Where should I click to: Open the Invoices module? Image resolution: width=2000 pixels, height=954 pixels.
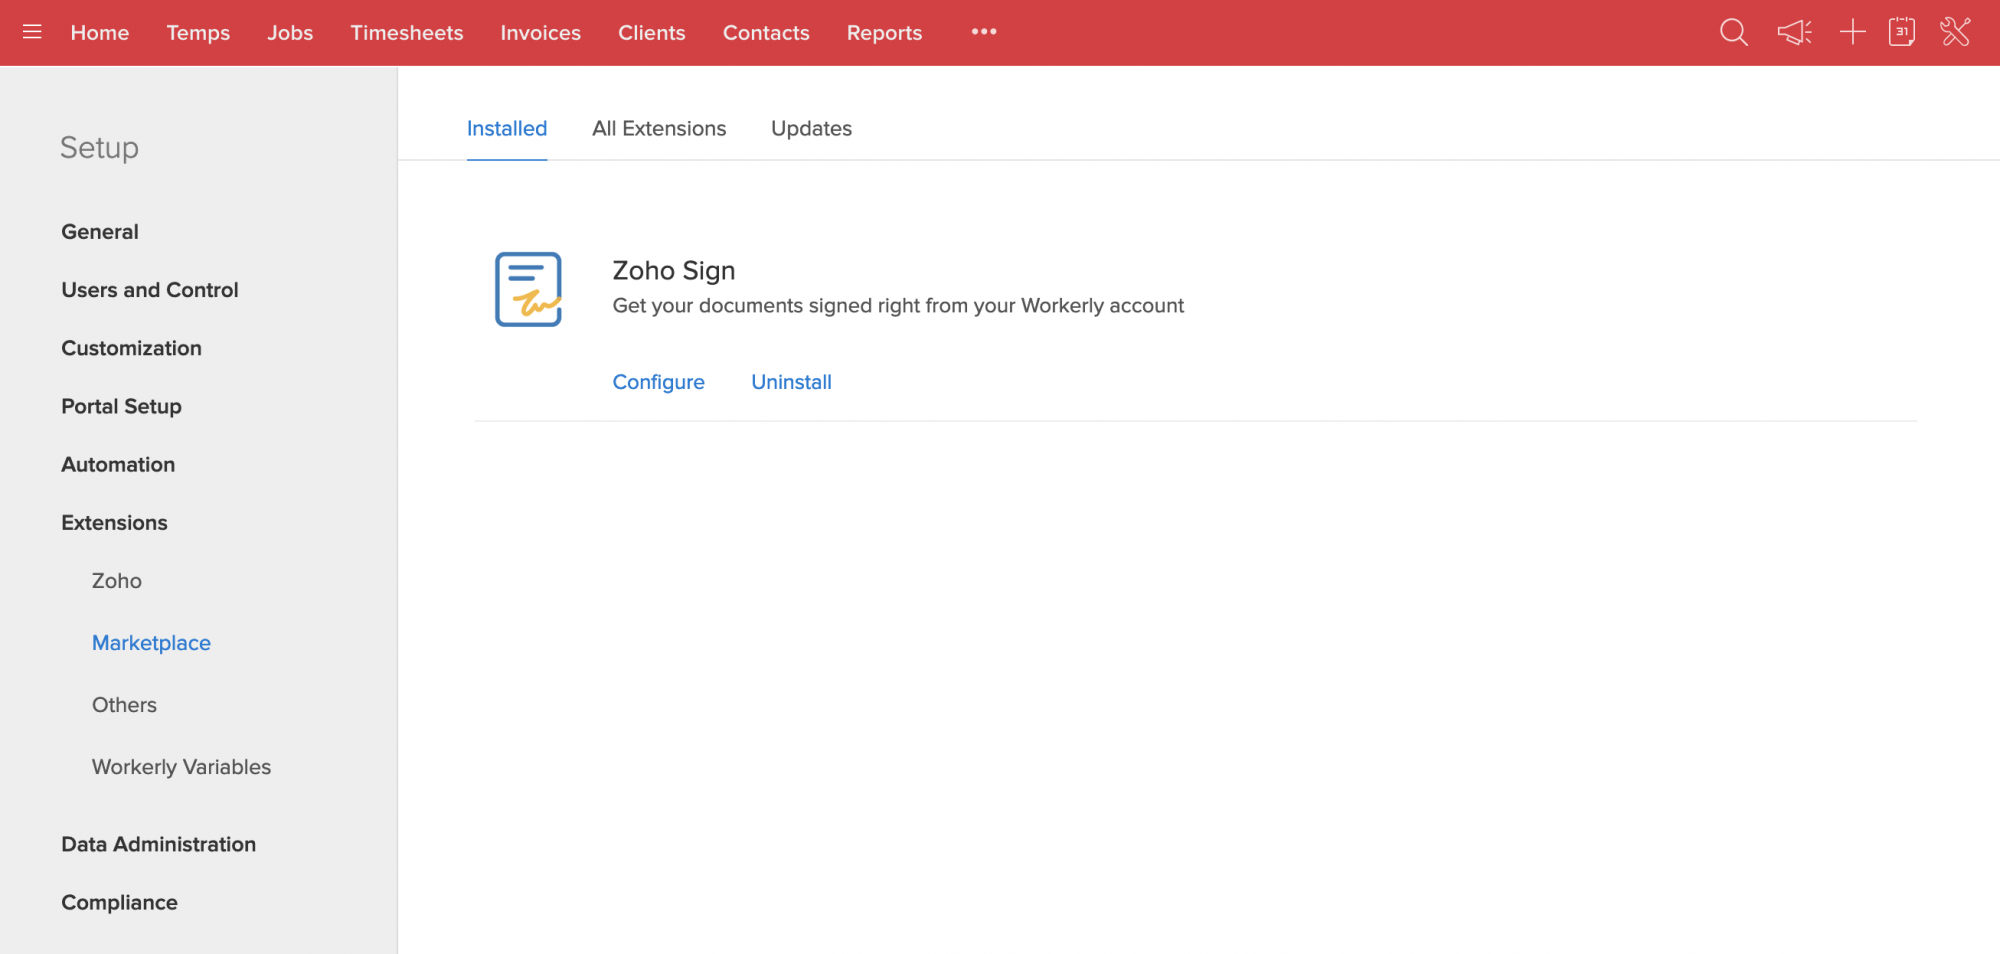click(541, 33)
